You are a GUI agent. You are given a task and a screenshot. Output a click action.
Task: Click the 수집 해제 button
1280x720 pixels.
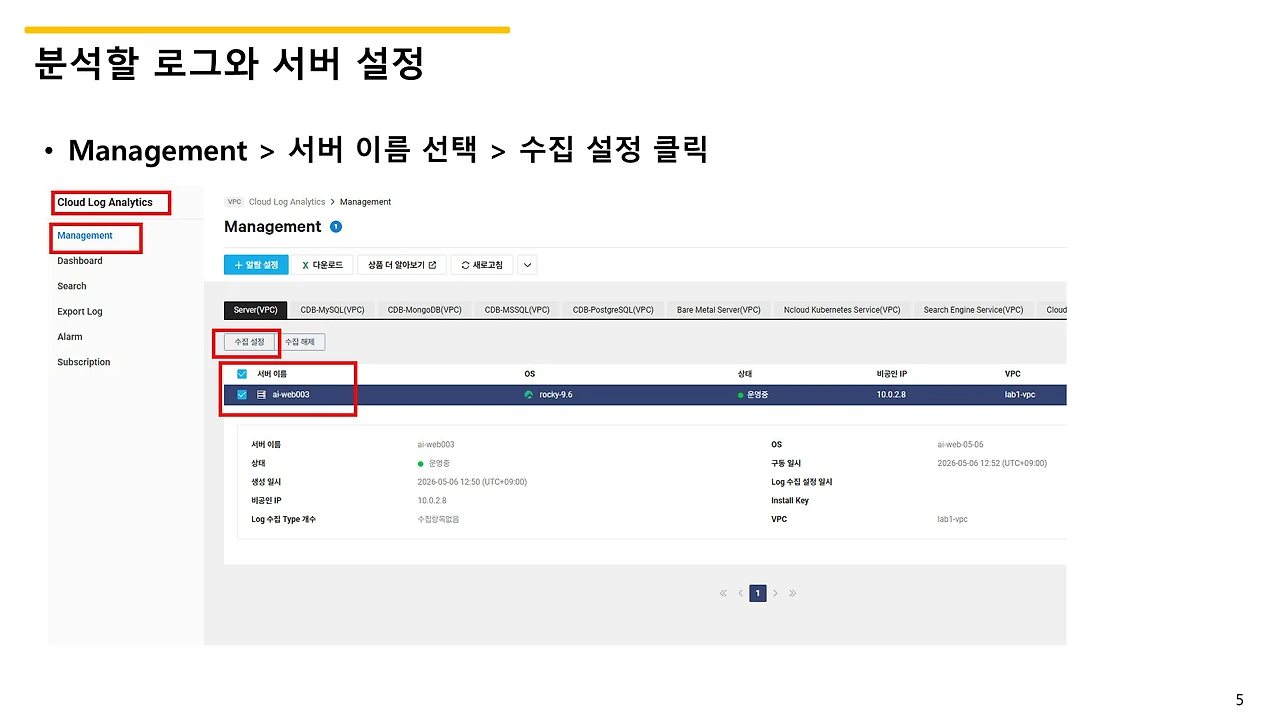point(300,342)
